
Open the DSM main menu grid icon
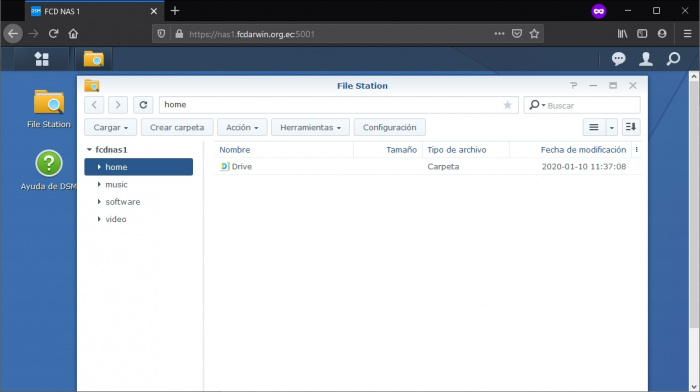point(42,59)
